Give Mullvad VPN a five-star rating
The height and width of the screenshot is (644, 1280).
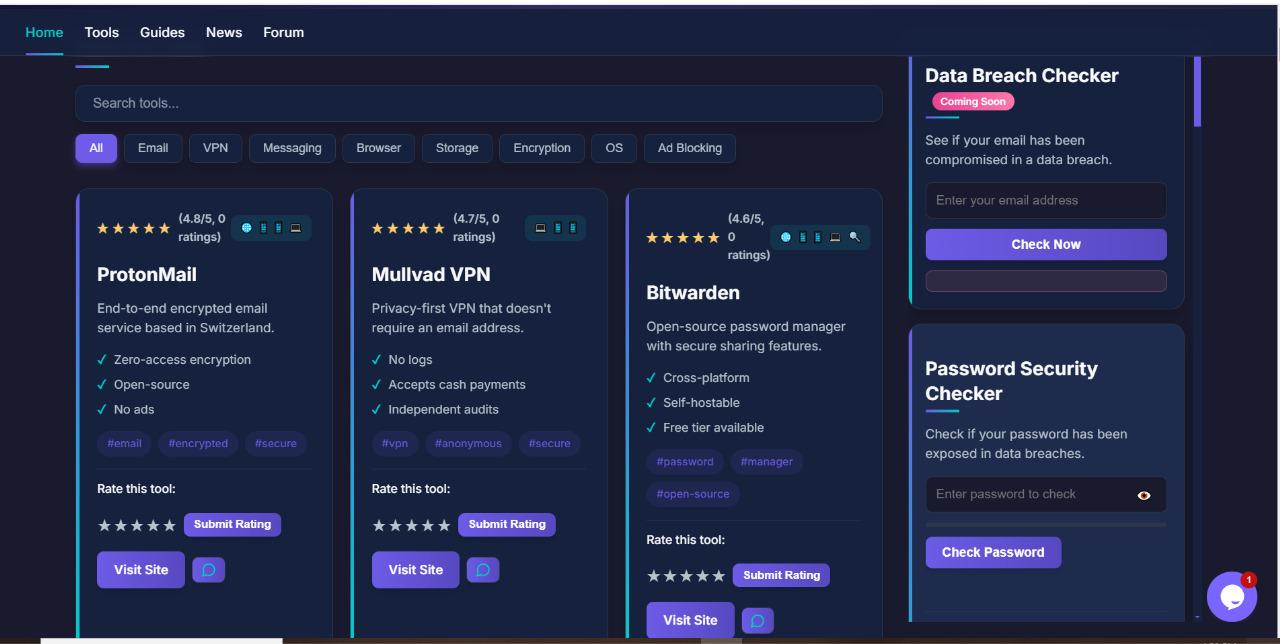point(444,525)
